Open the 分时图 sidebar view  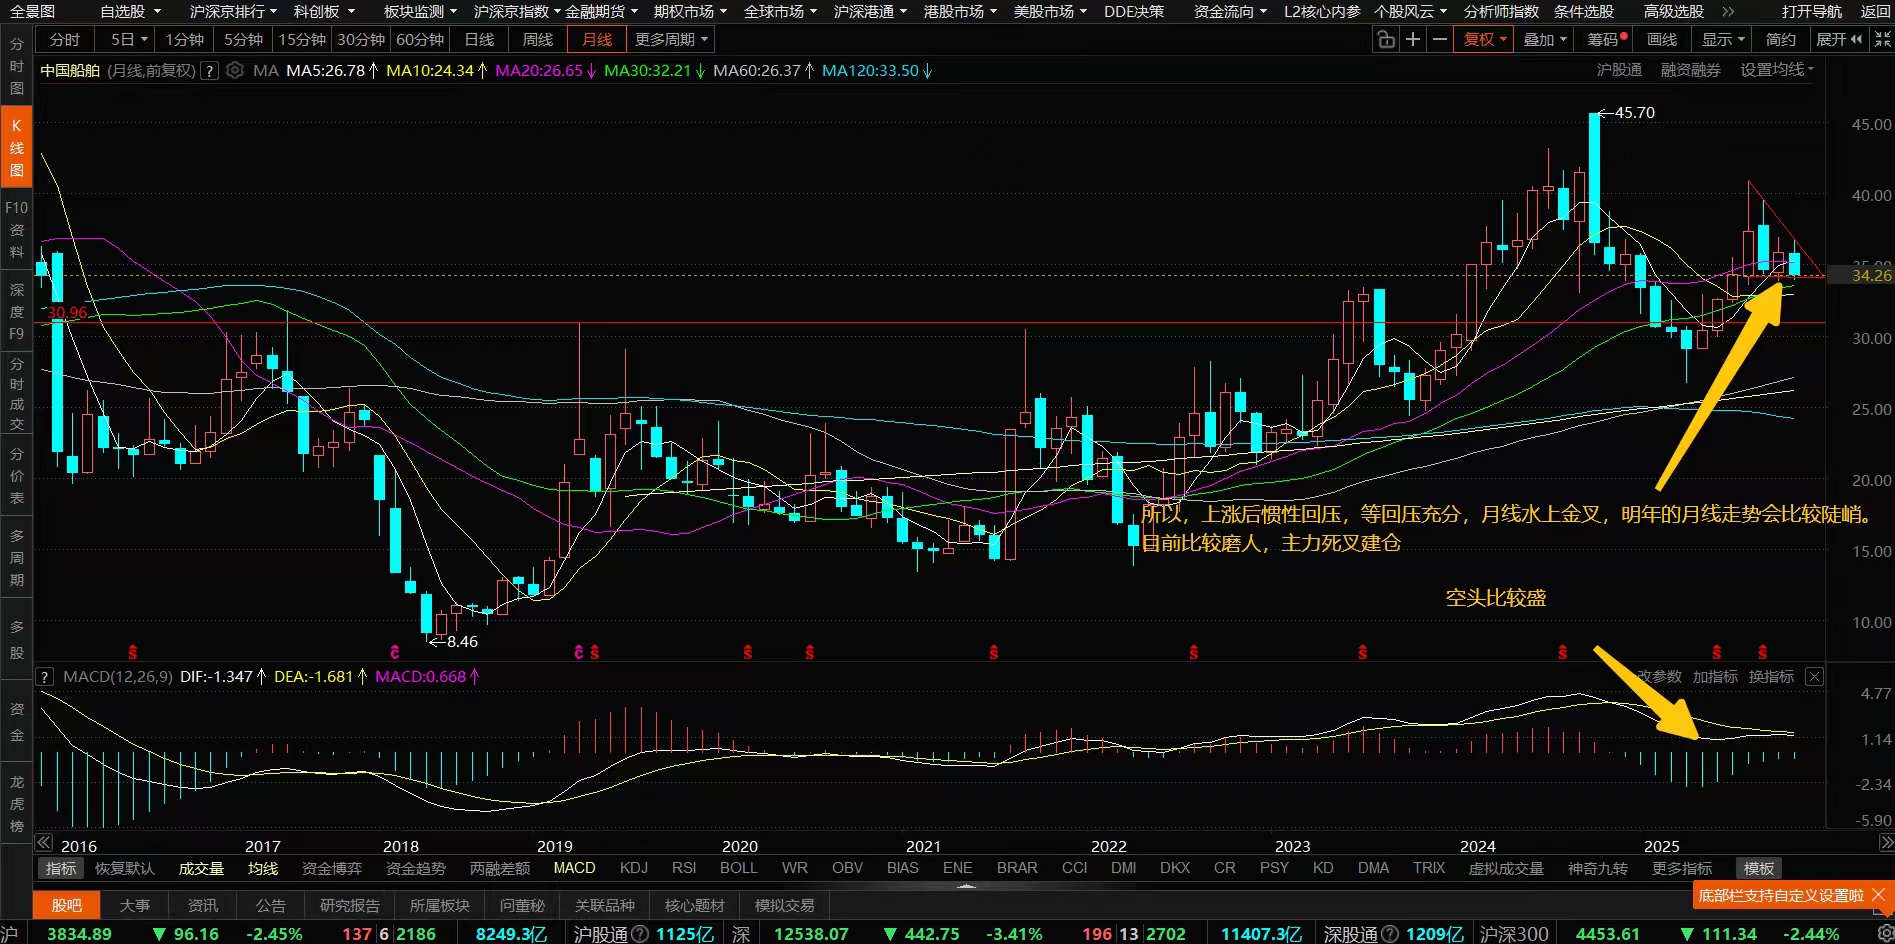click(x=16, y=66)
